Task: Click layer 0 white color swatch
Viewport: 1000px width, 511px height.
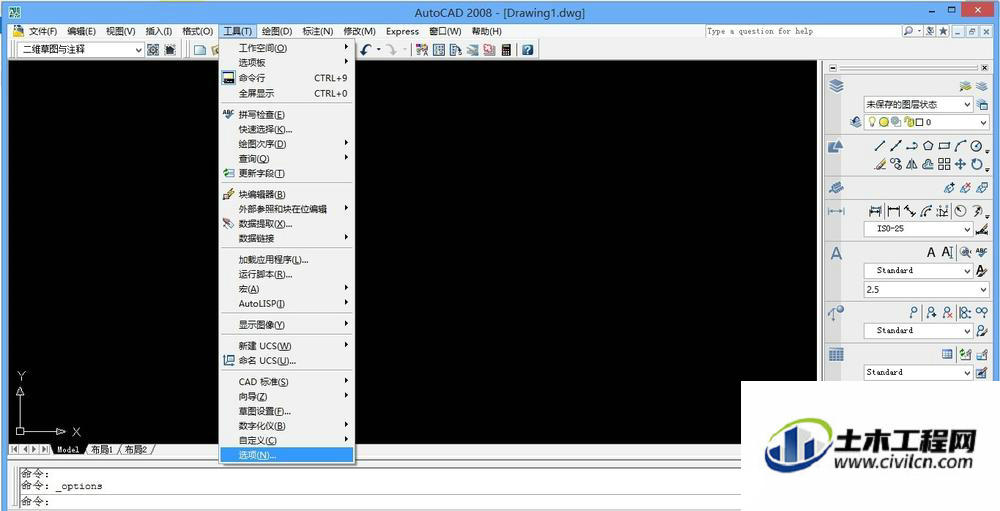Action: tap(920, 122)
